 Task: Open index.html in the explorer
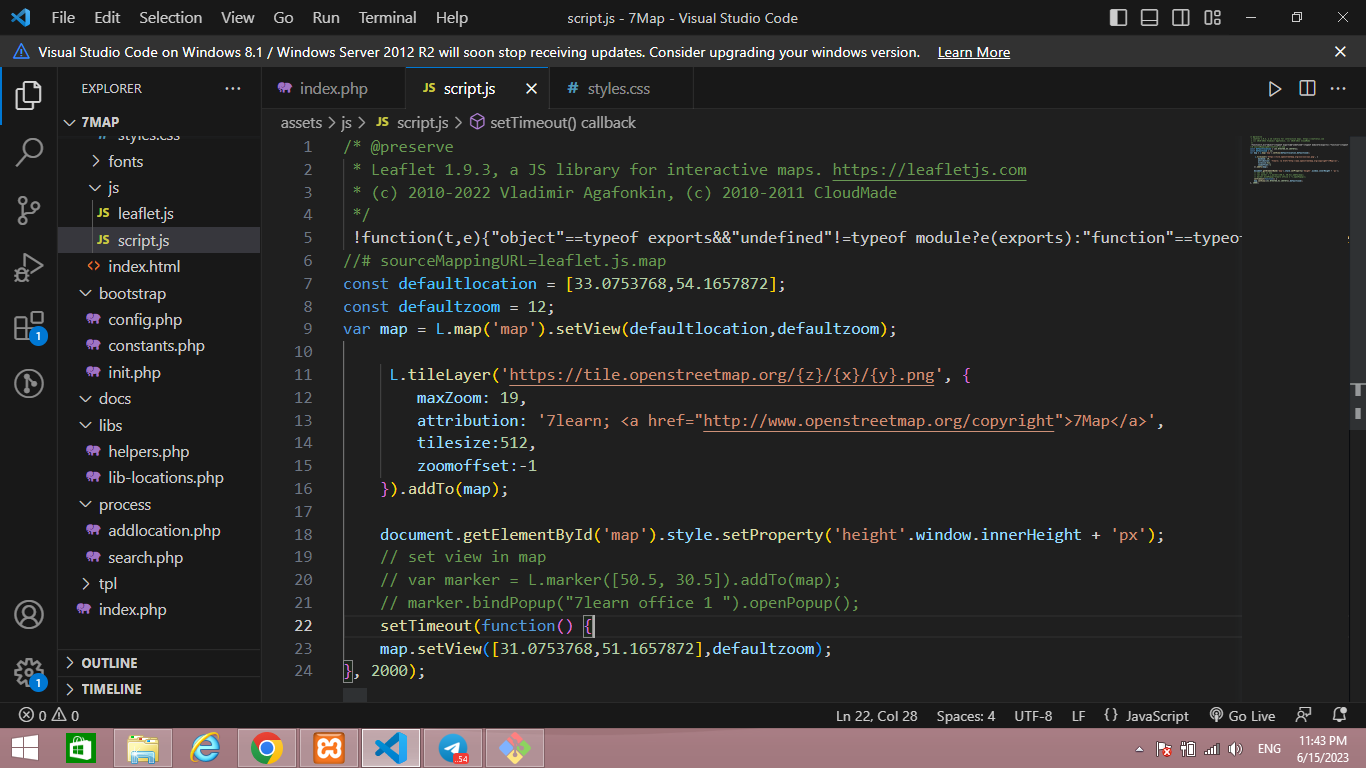point(144,267)
